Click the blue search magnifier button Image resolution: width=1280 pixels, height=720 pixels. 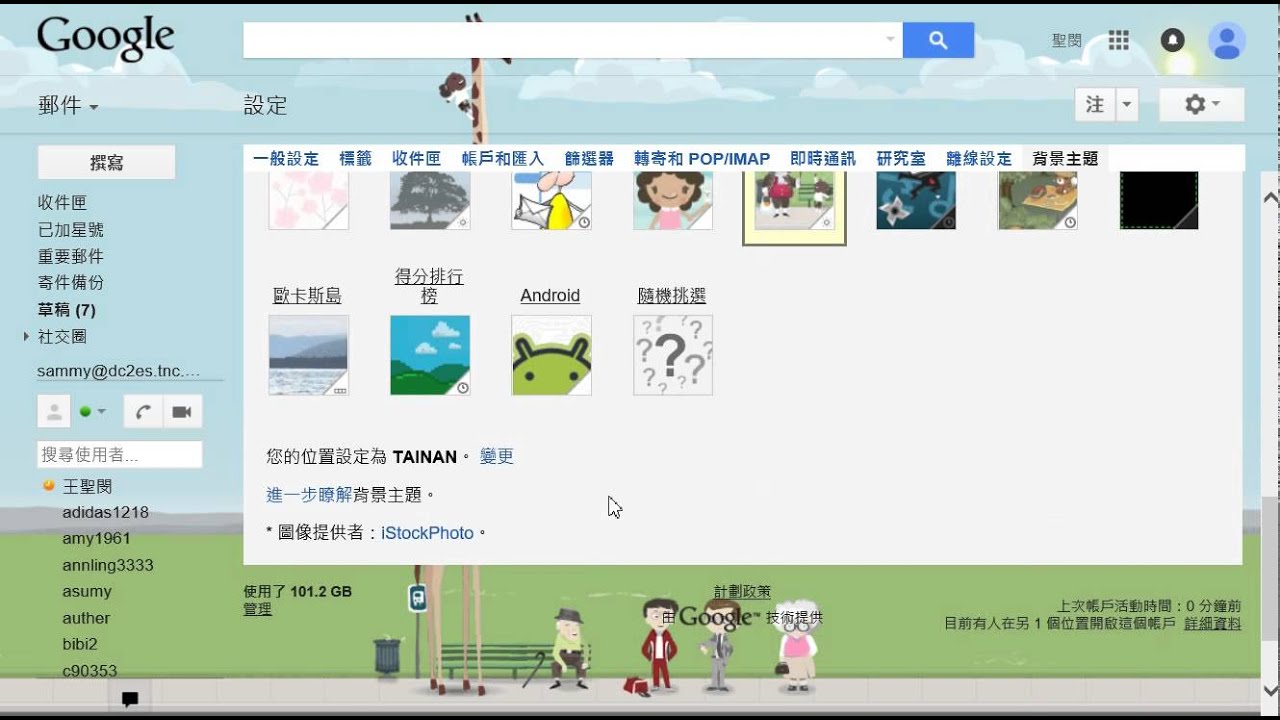pos(938,40)
